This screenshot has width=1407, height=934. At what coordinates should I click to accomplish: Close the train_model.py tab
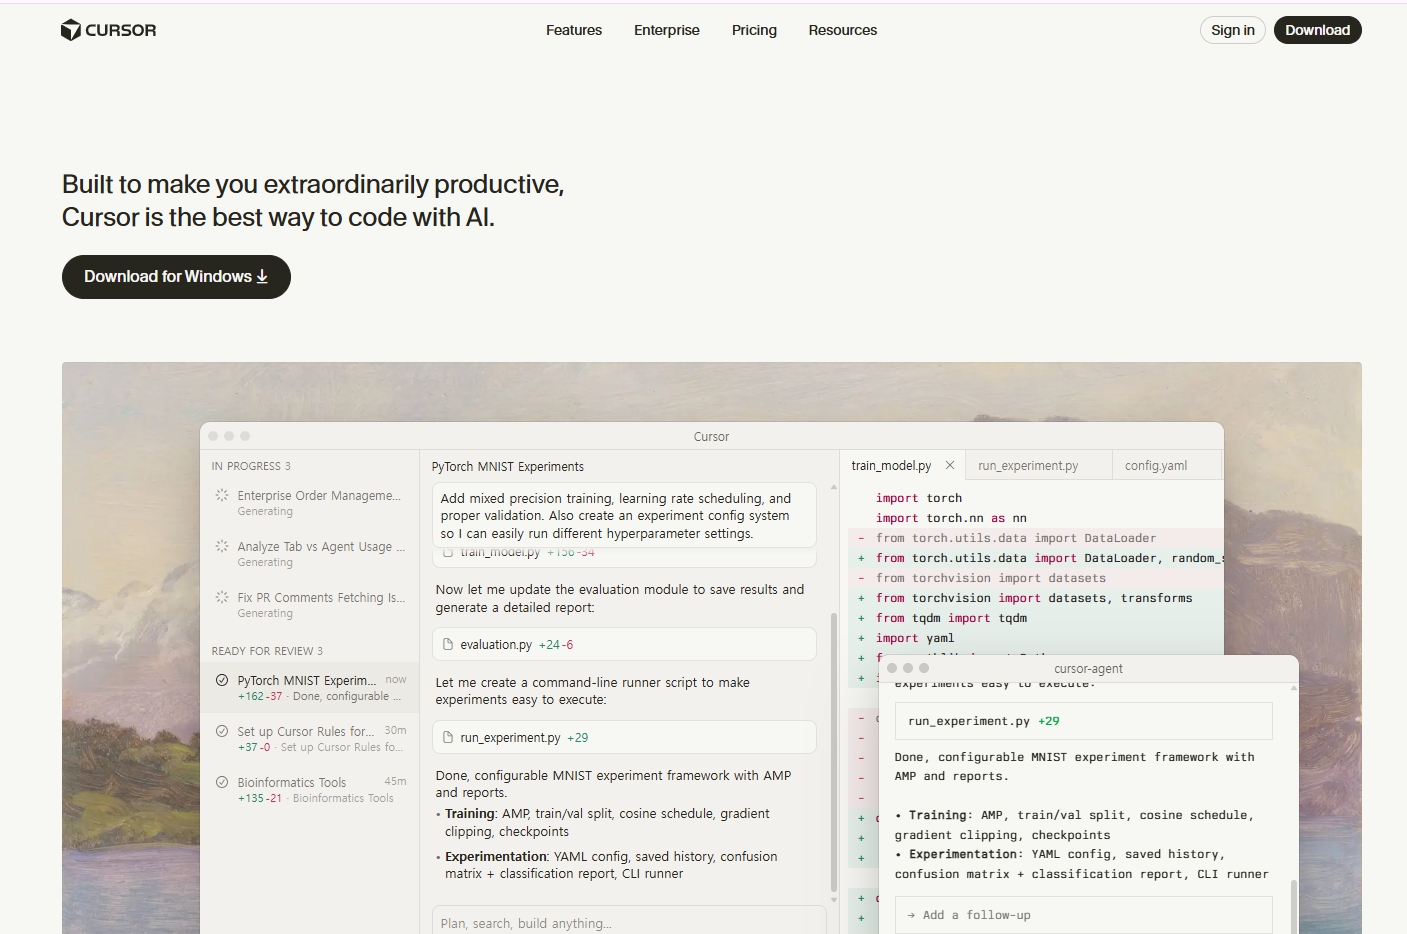950,465
